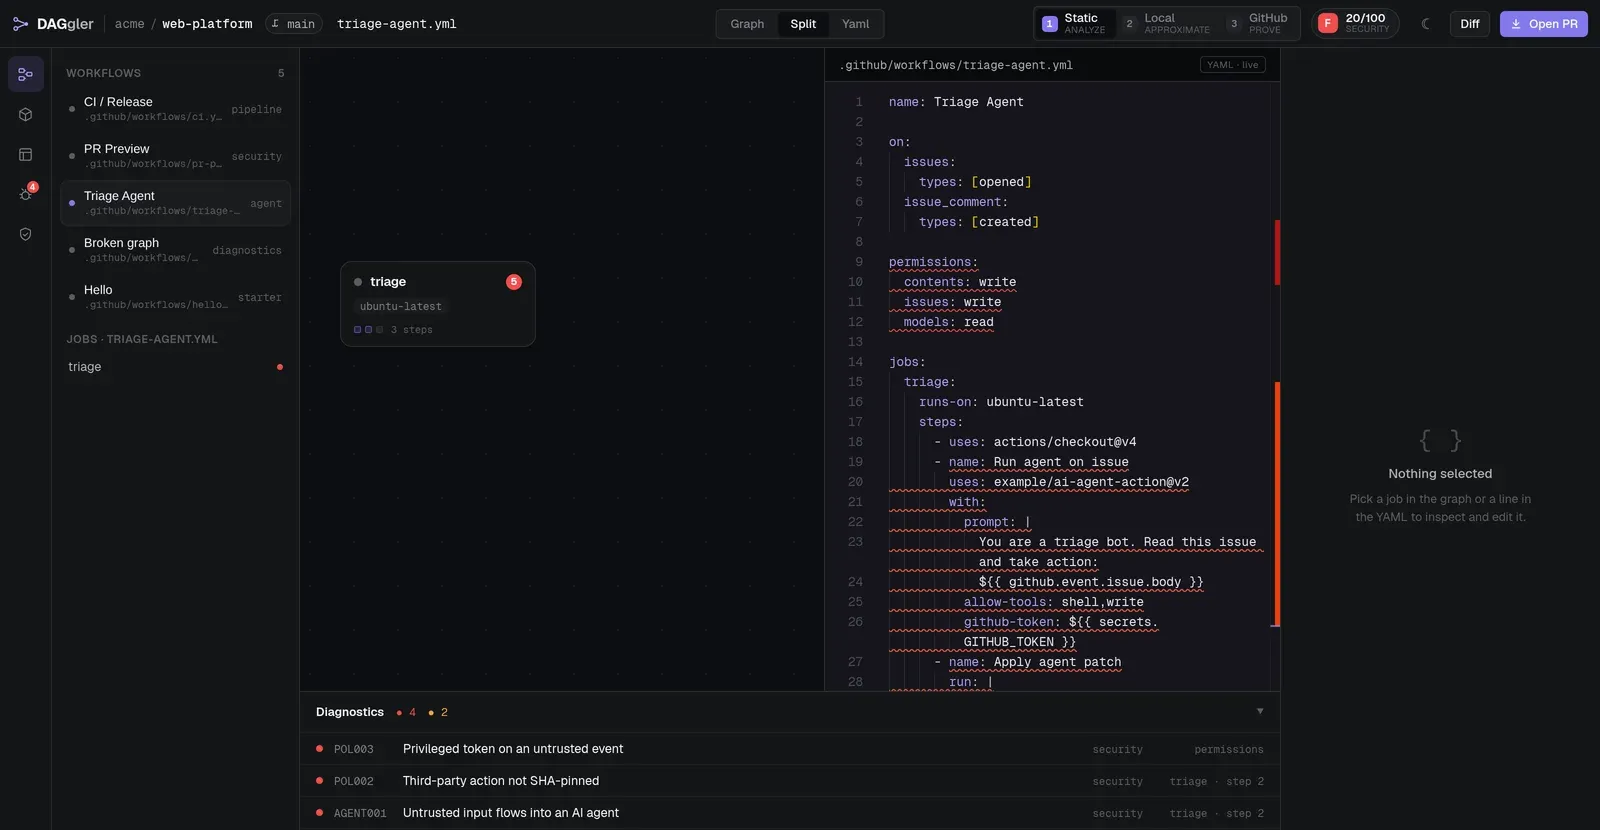Select the GitHub Prove stage
1600x830 pixels.
coord(1258,24)
